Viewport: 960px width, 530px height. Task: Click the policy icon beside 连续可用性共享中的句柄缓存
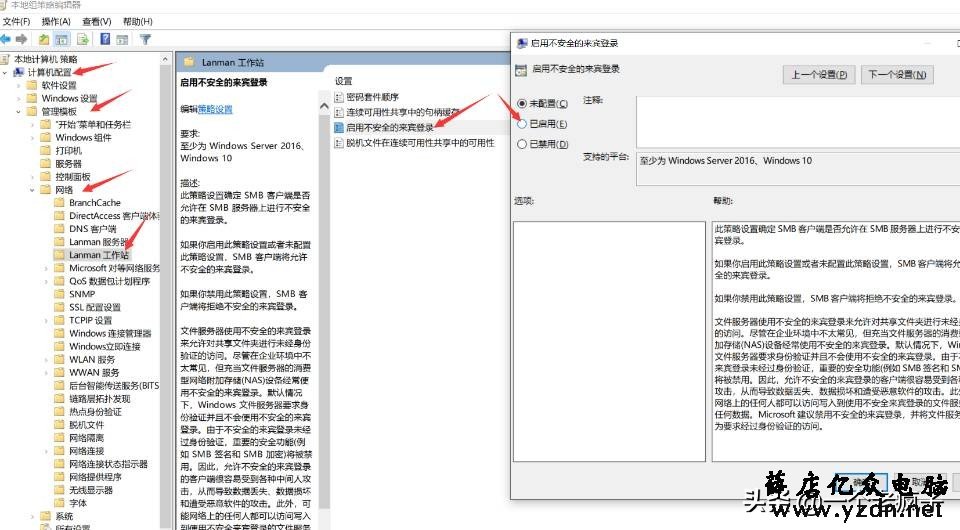tap(339, 112)
